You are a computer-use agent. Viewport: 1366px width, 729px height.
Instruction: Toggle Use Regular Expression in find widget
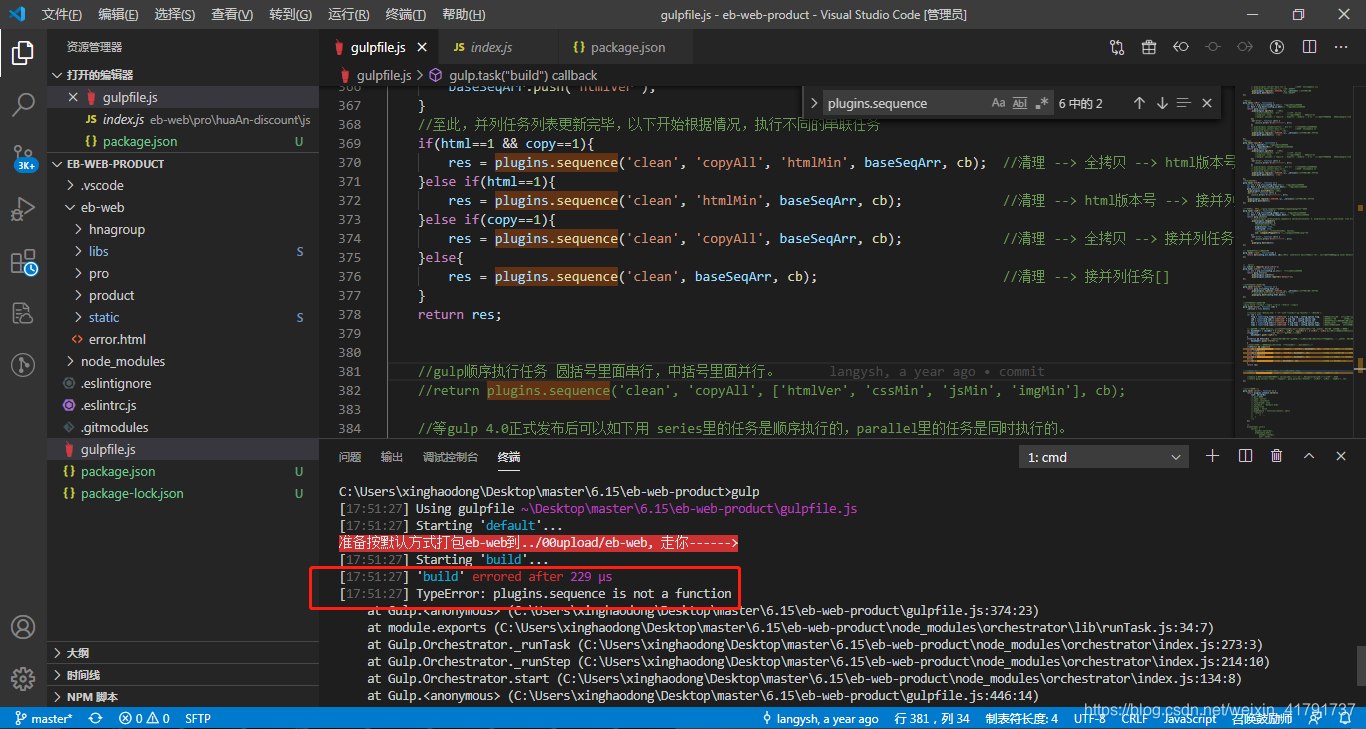coord(1042,103)
